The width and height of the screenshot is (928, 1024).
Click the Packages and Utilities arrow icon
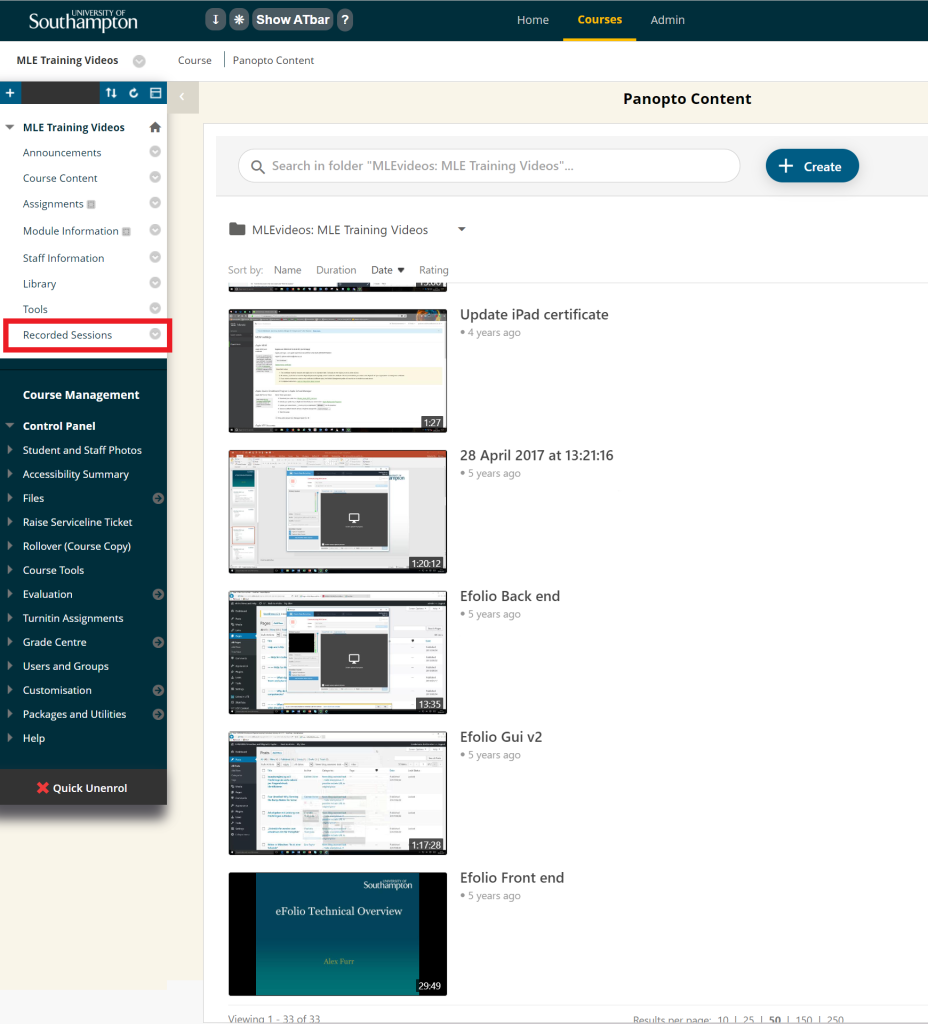[x=158, y=714]
